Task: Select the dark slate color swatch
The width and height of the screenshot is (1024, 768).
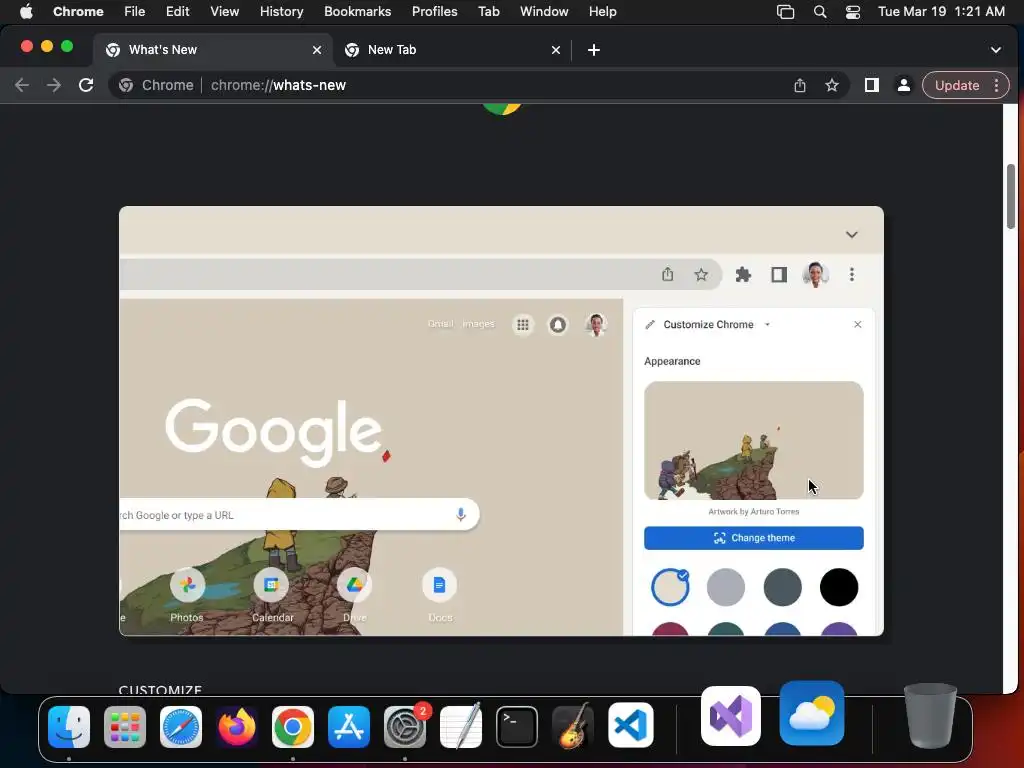Action: 782,587
